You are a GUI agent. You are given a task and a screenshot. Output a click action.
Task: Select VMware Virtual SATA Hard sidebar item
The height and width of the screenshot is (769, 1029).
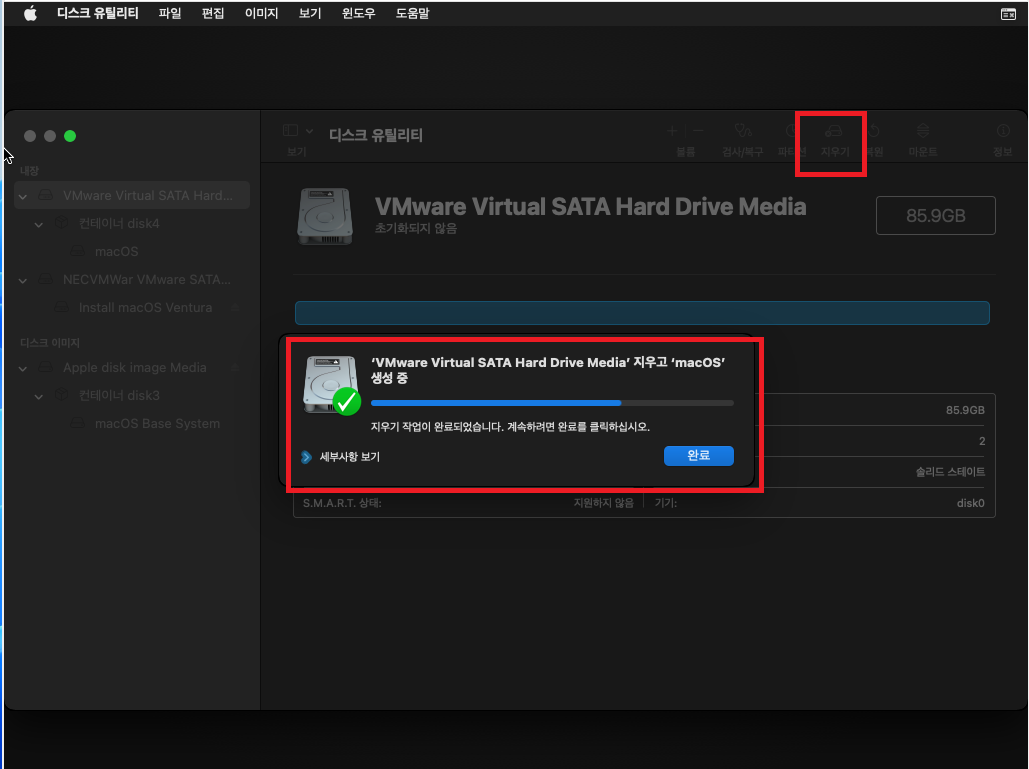click(x=132, y=196)
